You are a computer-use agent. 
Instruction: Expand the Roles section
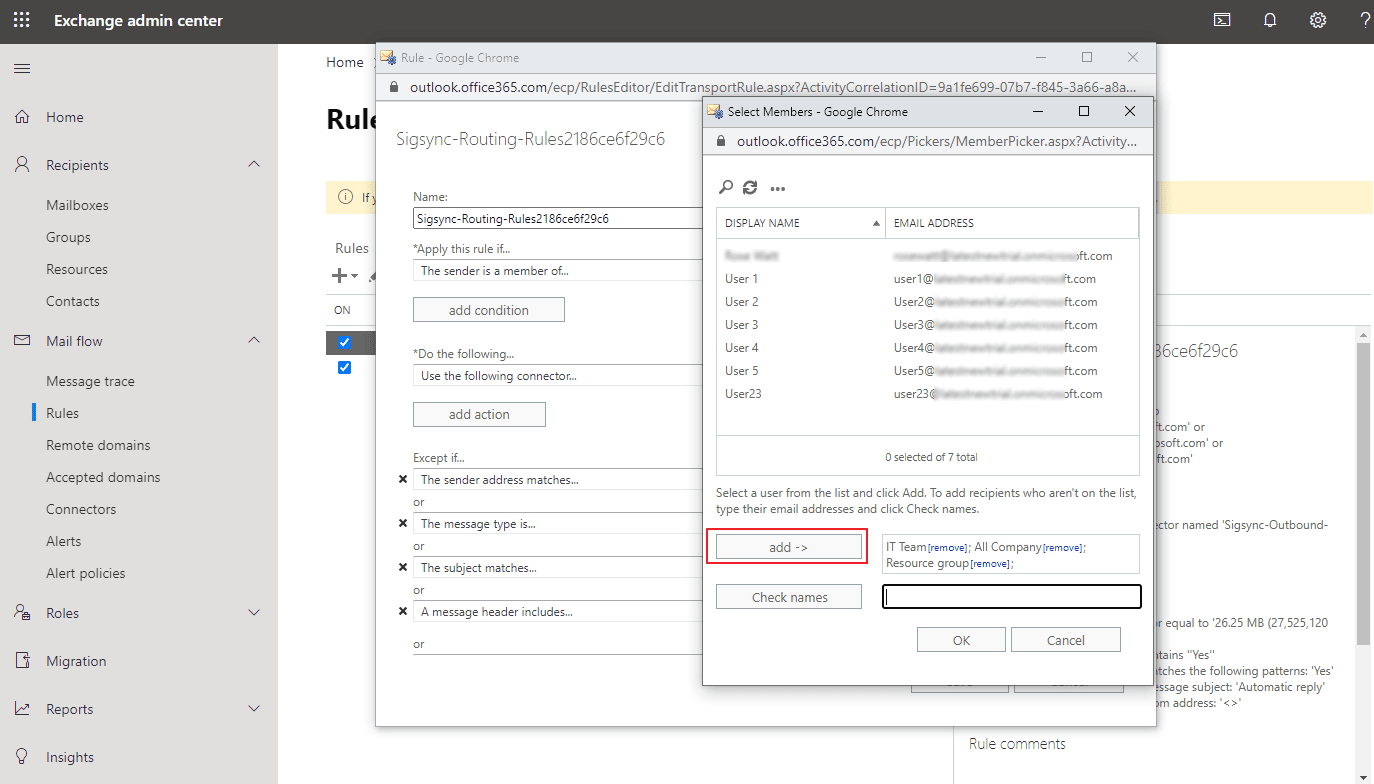pos(254,613)
